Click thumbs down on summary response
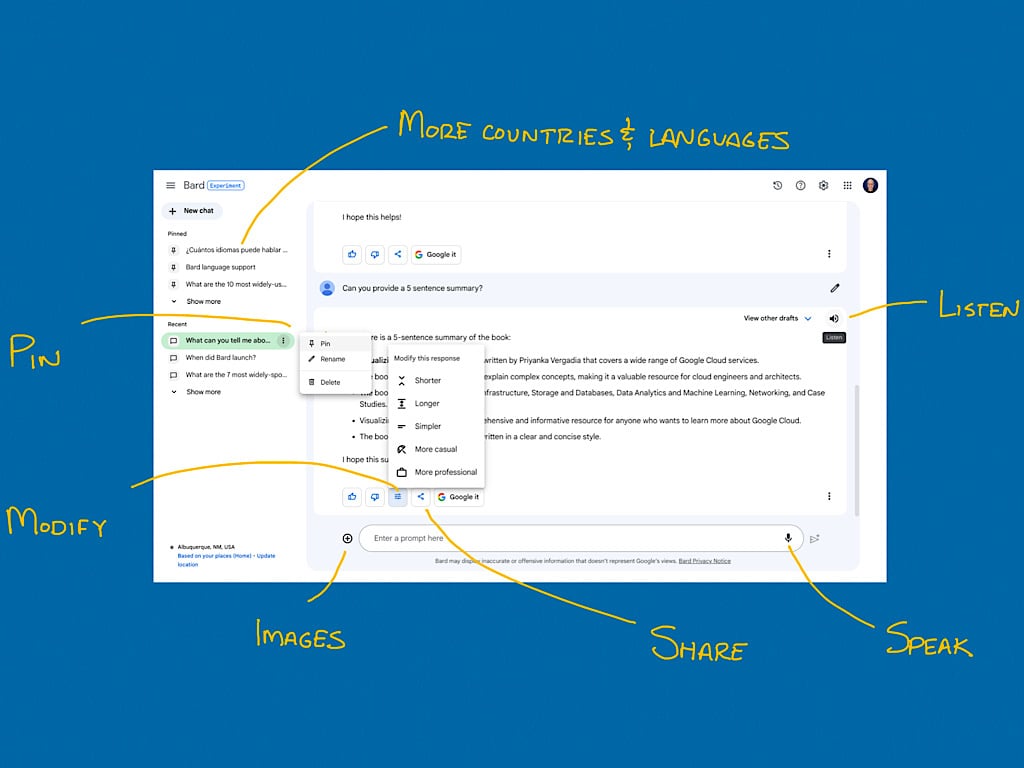The image size is (1024, 768). pos(375,497)
